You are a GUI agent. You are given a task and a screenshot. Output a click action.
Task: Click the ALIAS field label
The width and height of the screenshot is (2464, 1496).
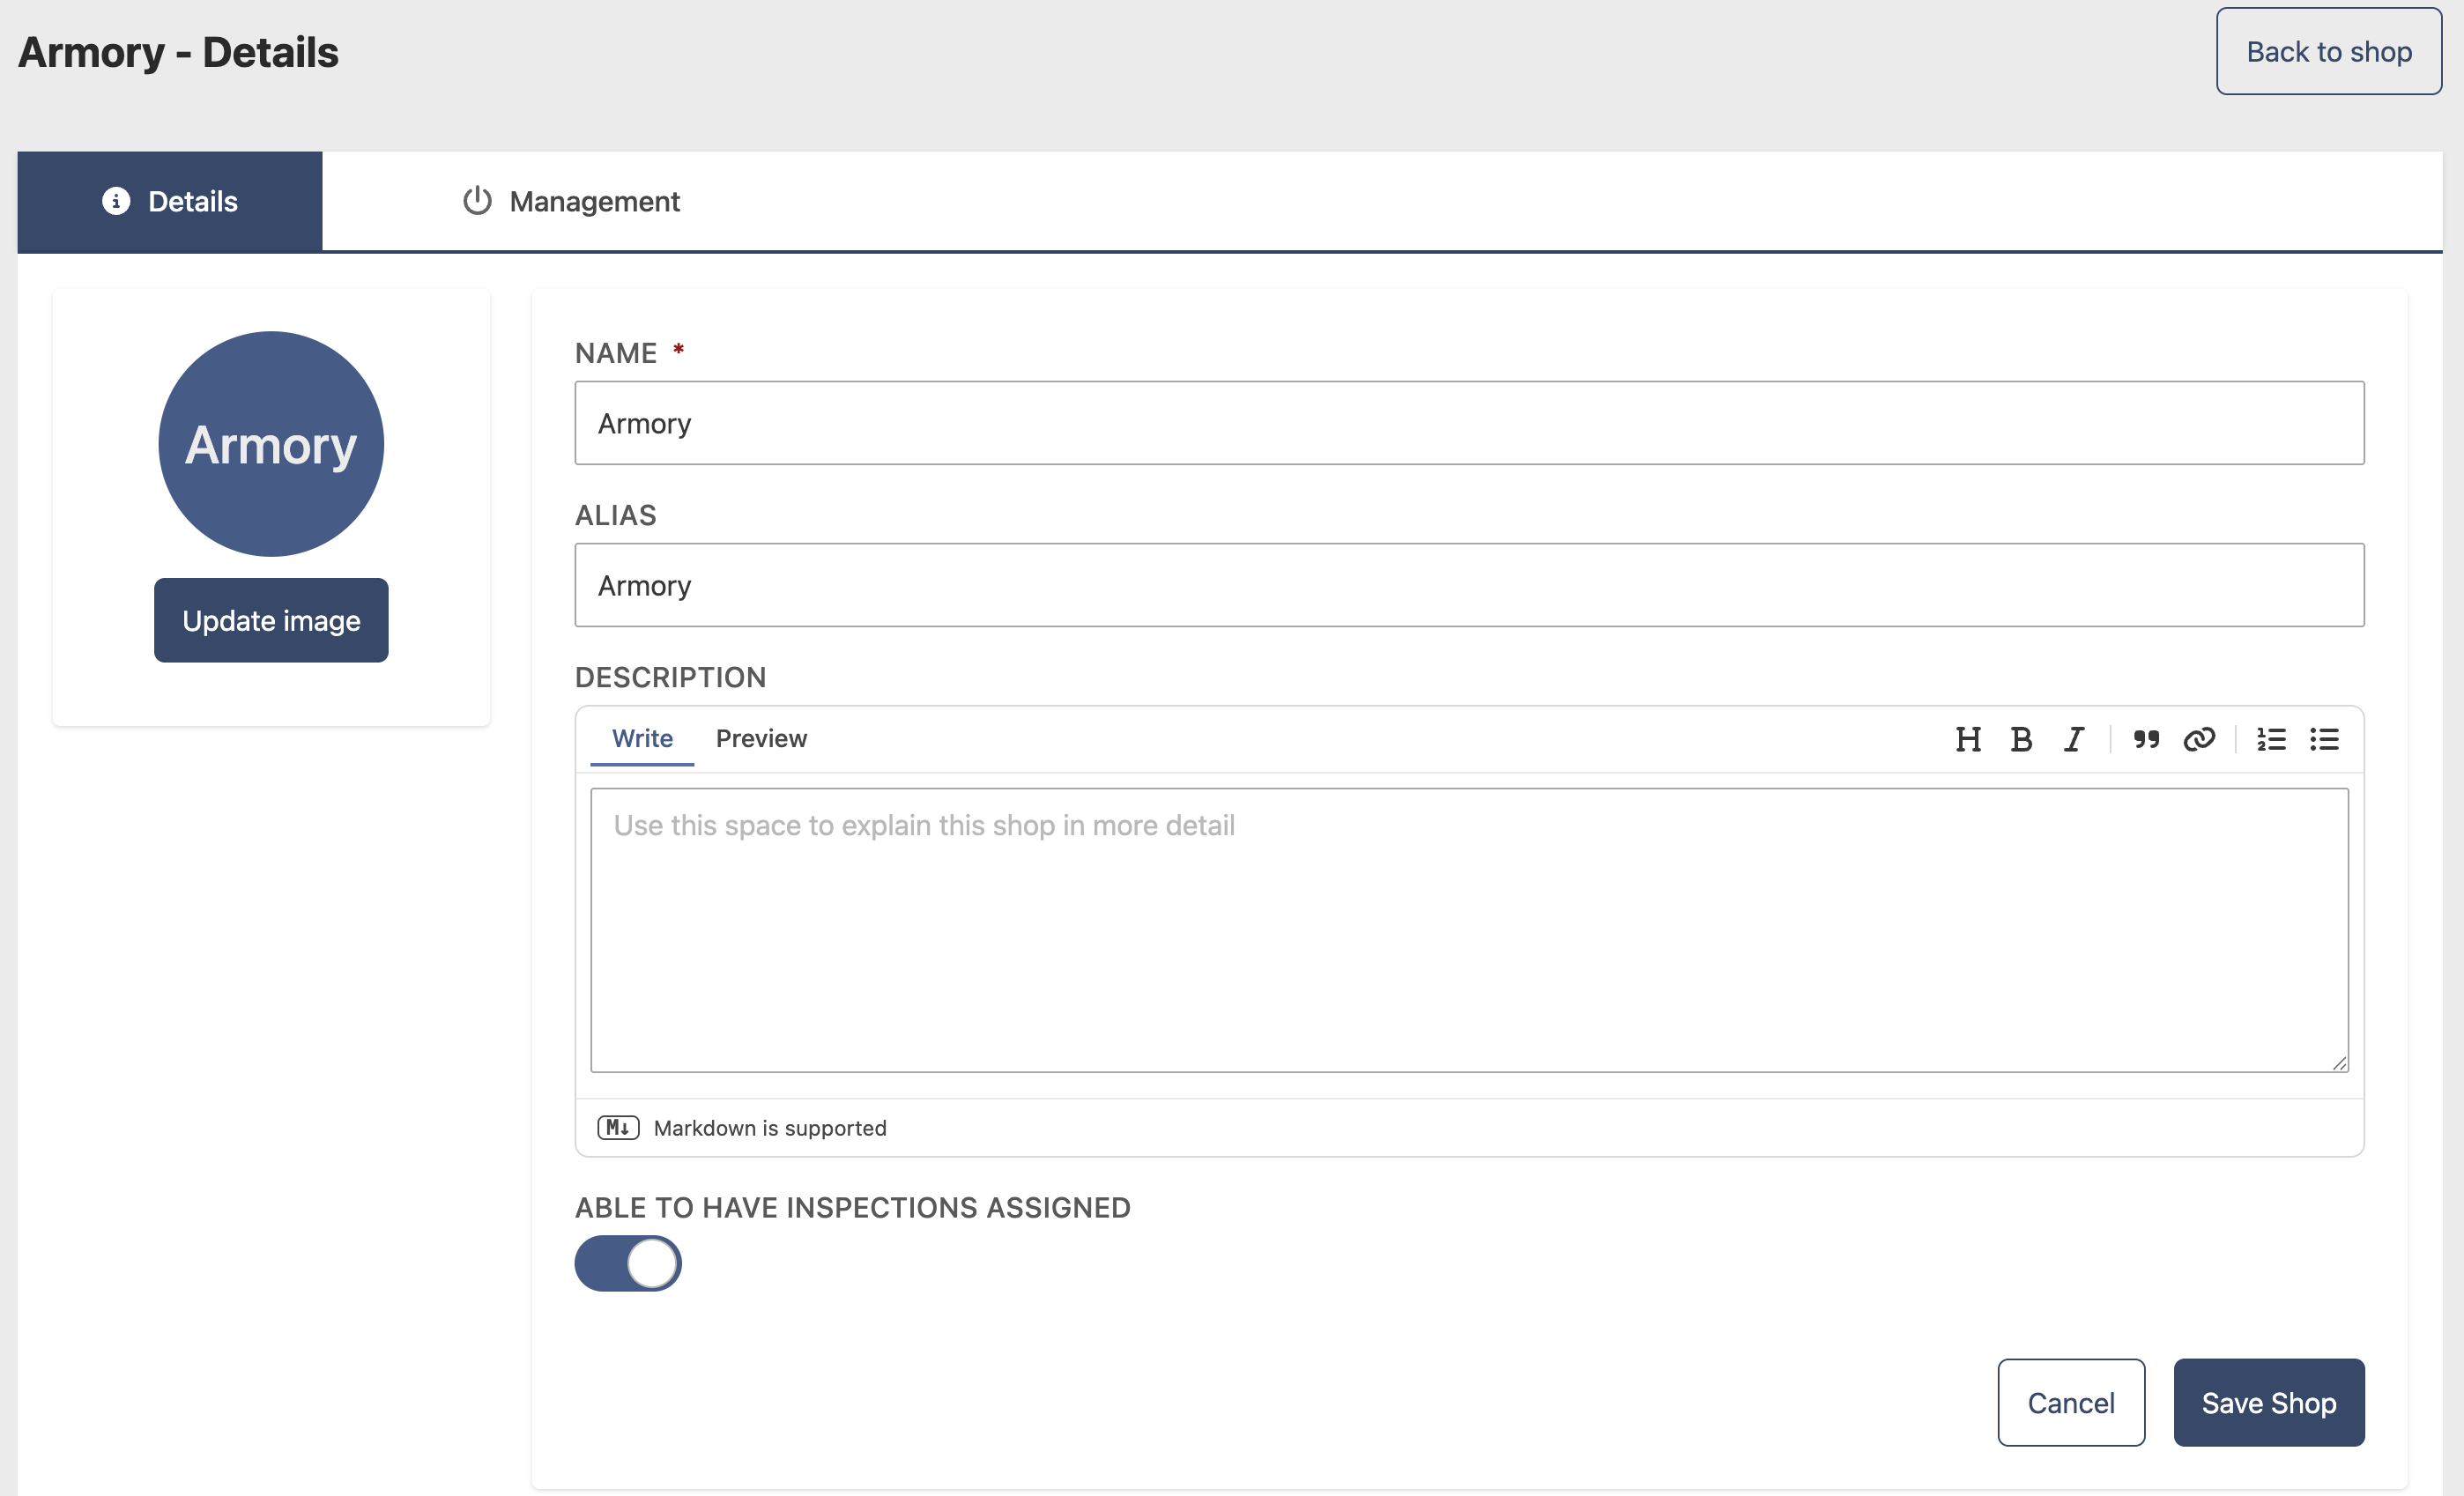click(x=616, y=515)
